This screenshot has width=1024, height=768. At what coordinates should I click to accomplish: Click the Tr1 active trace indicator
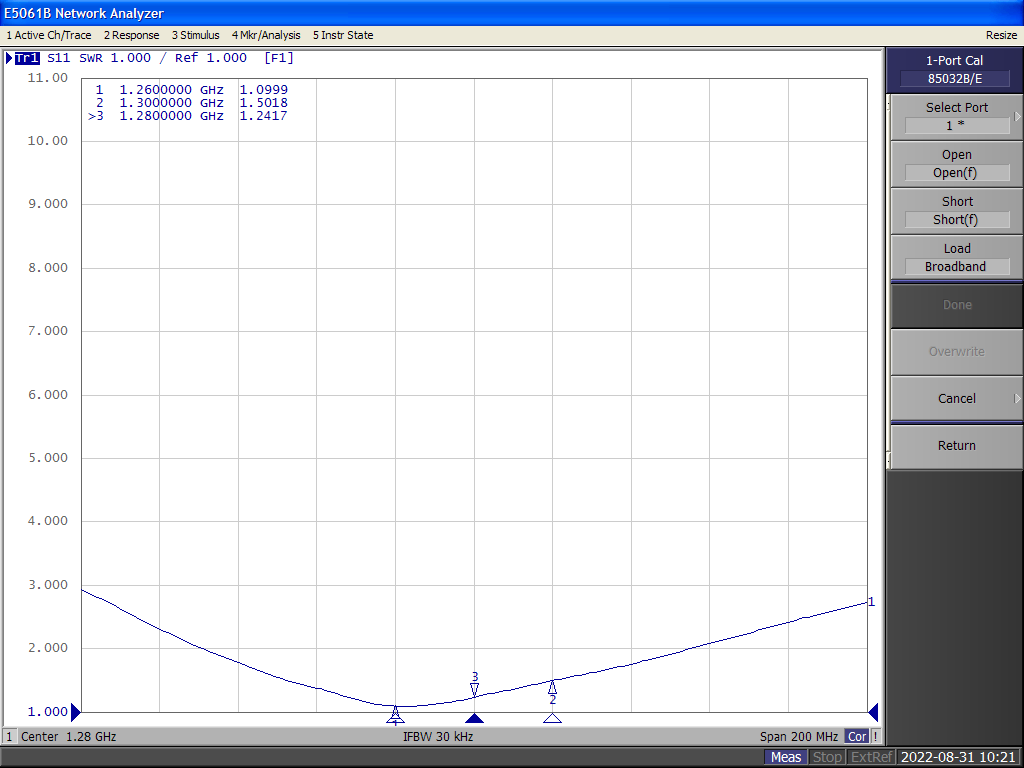27,58
